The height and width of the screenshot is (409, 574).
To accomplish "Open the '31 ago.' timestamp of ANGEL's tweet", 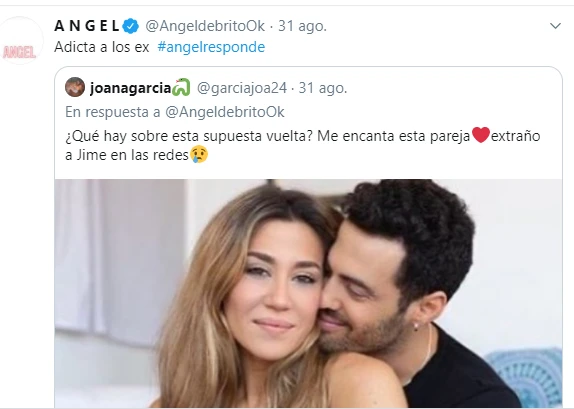I will [x=302, y=26].
